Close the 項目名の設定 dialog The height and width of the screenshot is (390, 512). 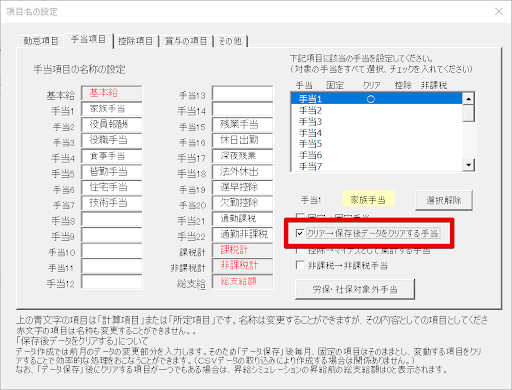[499, 11]
